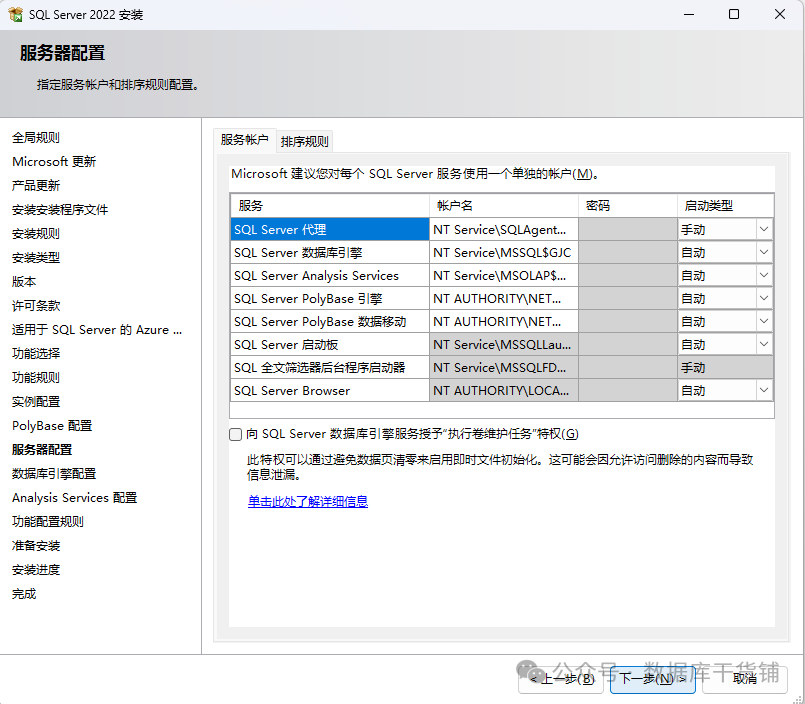Click Analysis Services 配置 step in sidebar

tap(74, 498)
